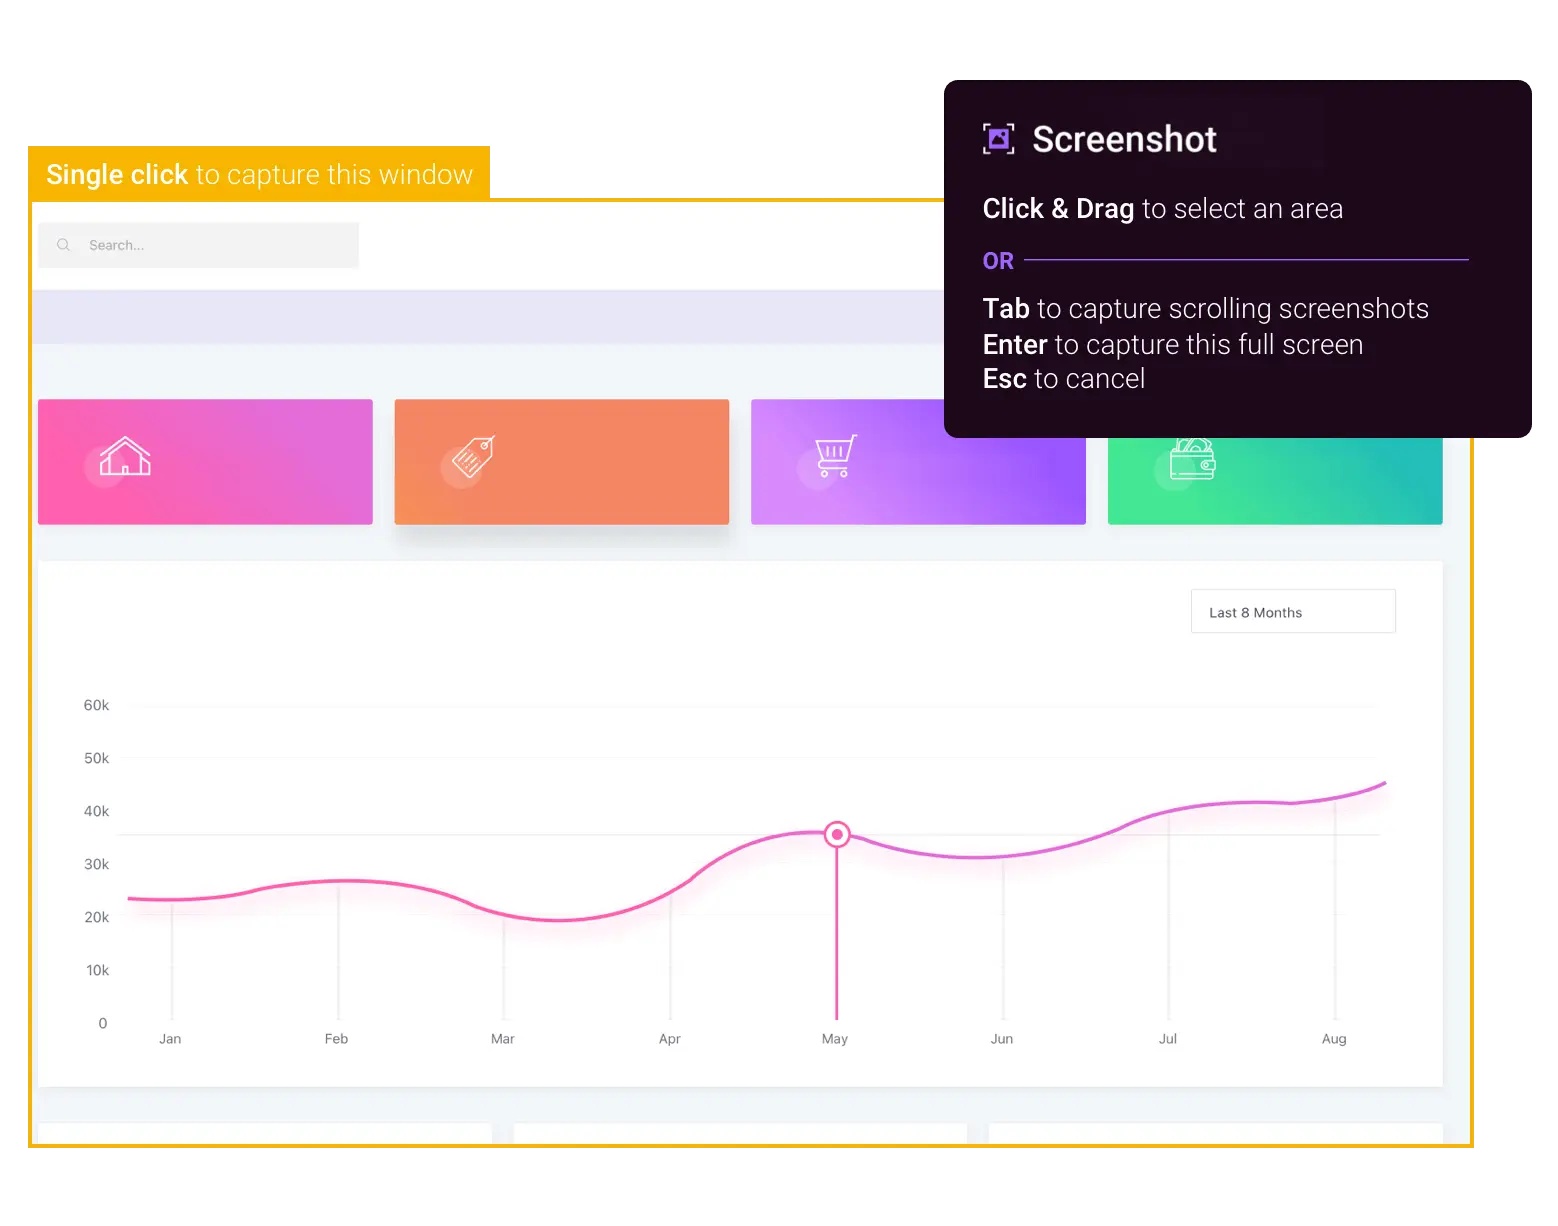Viewport: 1558px width, 1226px height.
Task: Click the 'Click & Drag to select an area' text
Action: 1163,208
